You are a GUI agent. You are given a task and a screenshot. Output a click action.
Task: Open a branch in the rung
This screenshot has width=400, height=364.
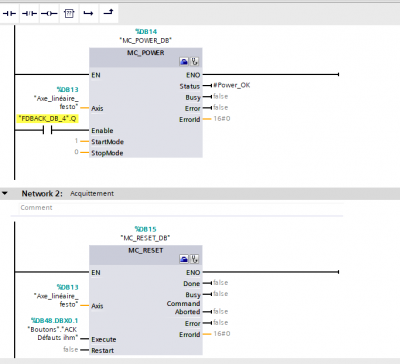tap(88, 13)
